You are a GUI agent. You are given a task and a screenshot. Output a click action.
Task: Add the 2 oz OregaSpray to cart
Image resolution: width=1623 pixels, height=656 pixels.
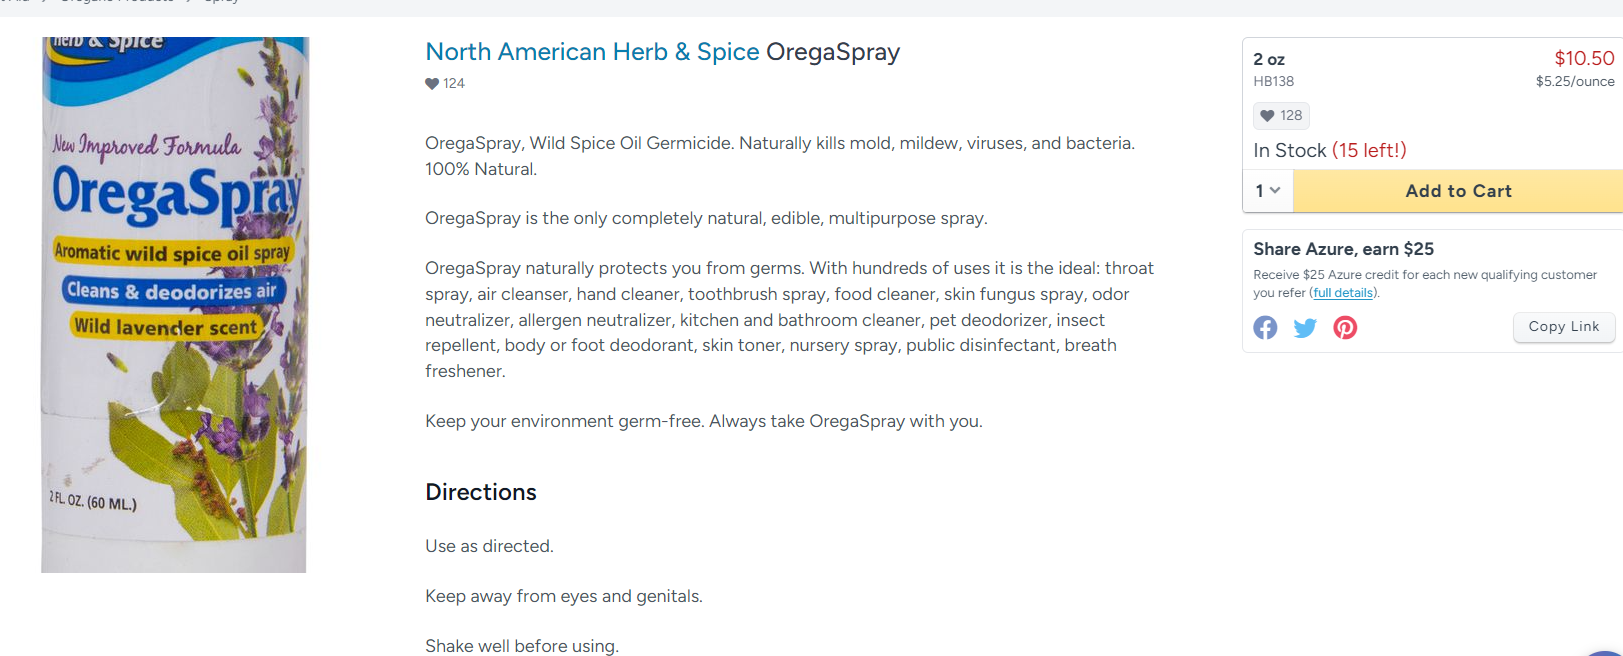pyautogui.click(x=1458, y=190)
